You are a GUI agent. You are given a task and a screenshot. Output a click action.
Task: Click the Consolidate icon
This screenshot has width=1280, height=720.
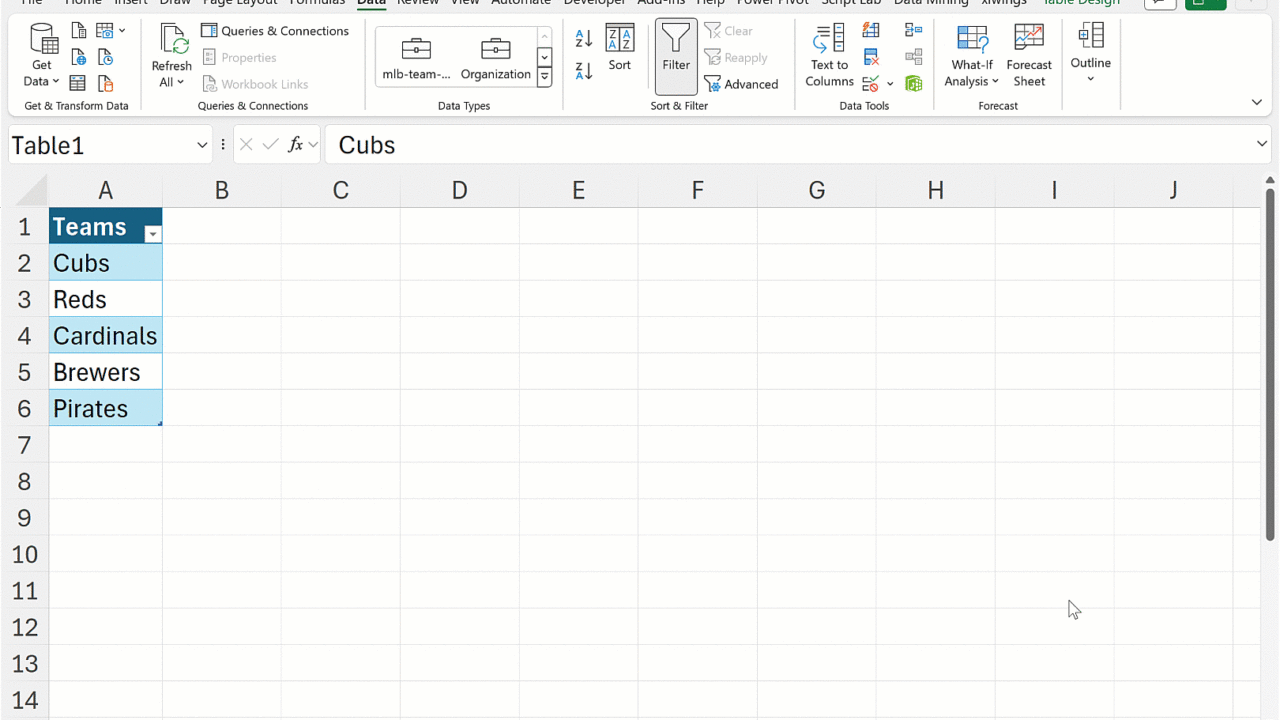[x=913, y=31]
